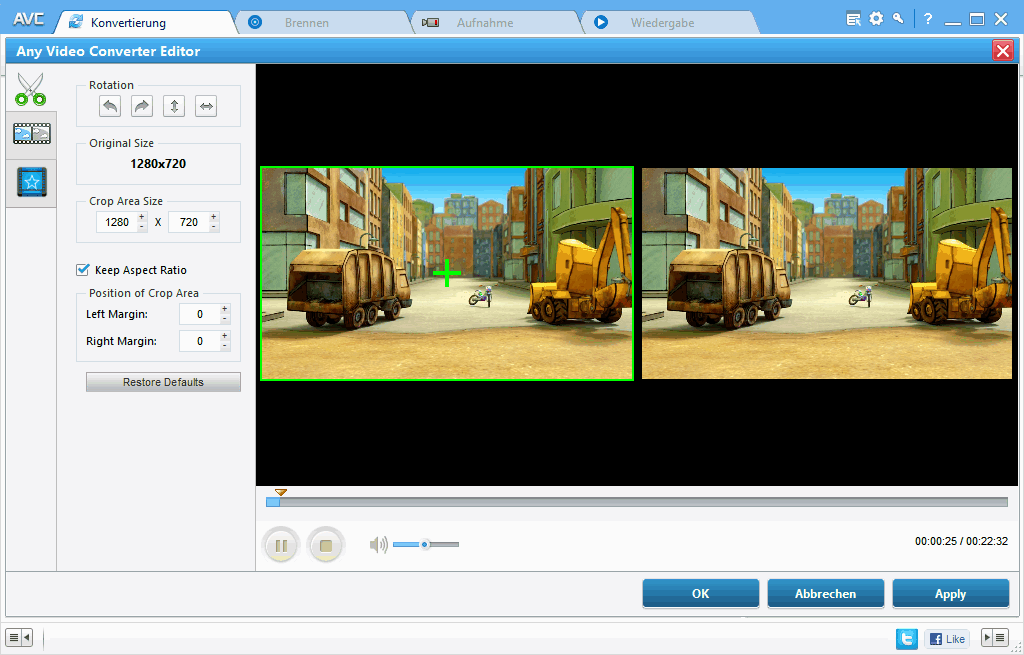The width and height of the screenshot is (1024, 655).
Task: Decrease crop width with minus stepper
Action: point(142,227)
